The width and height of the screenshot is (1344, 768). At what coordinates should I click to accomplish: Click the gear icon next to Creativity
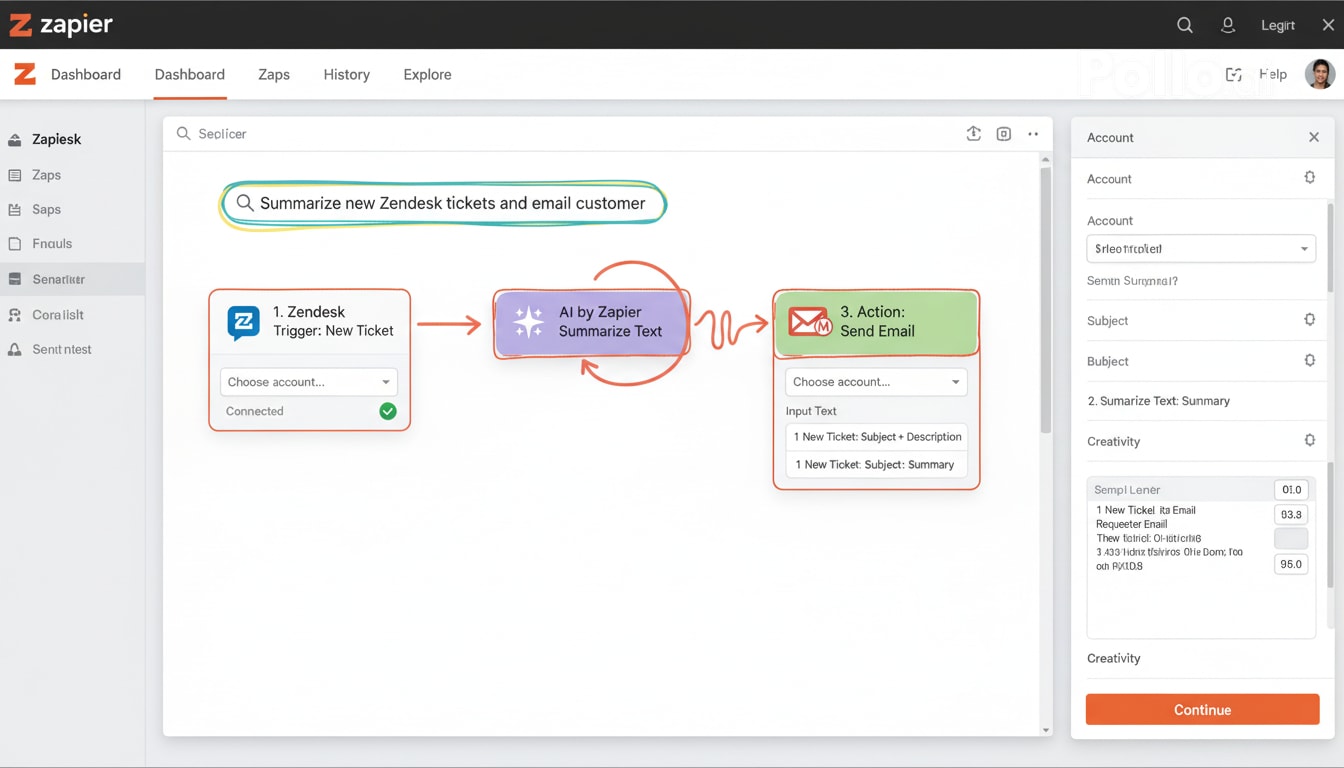pyautogui.click(x=1309, y=440)
